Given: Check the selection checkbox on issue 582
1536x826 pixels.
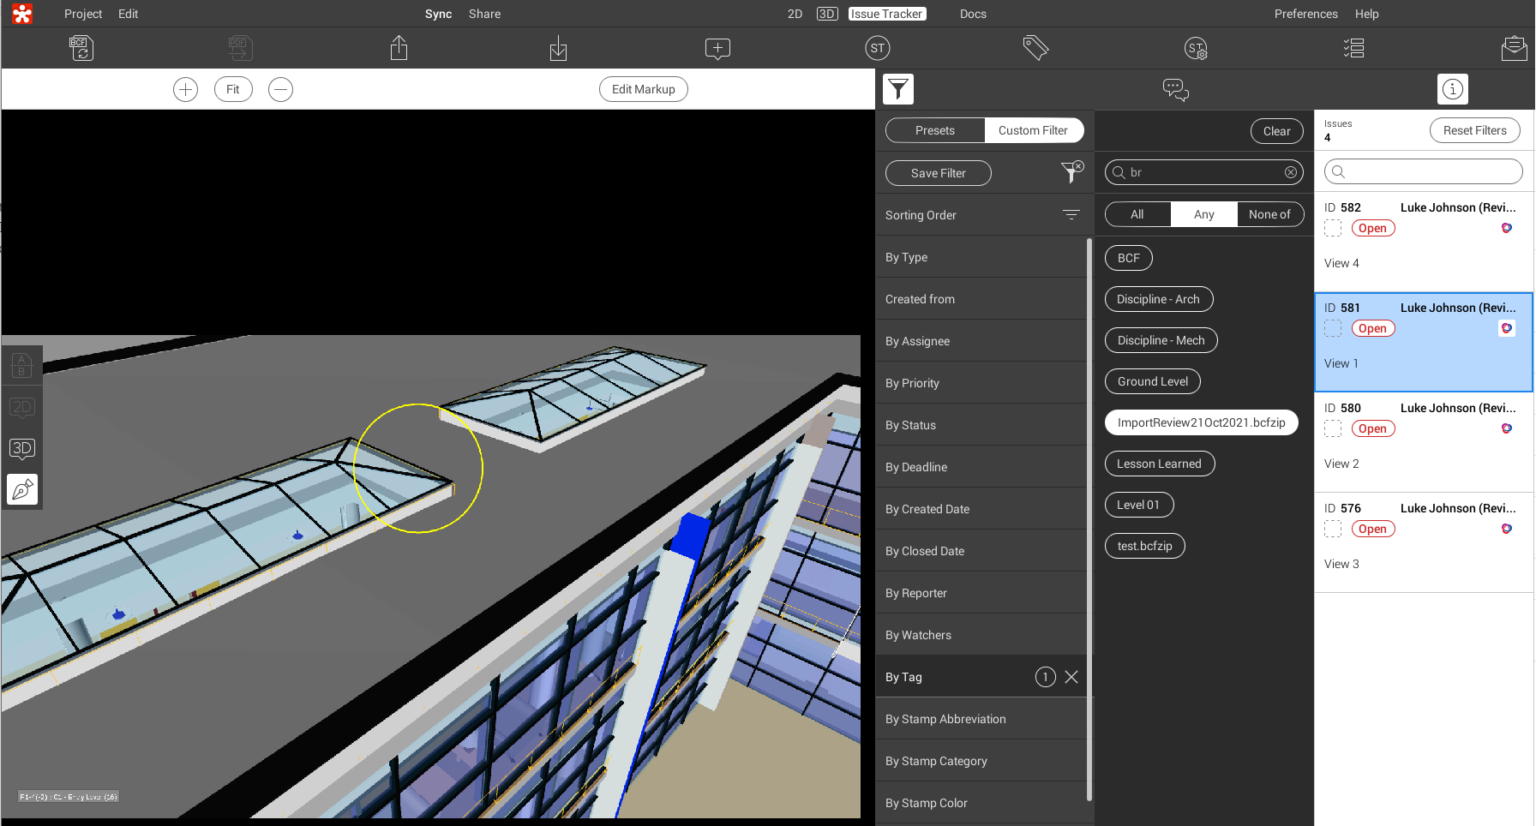Looking at the screenshot, I should (1333, 227).
